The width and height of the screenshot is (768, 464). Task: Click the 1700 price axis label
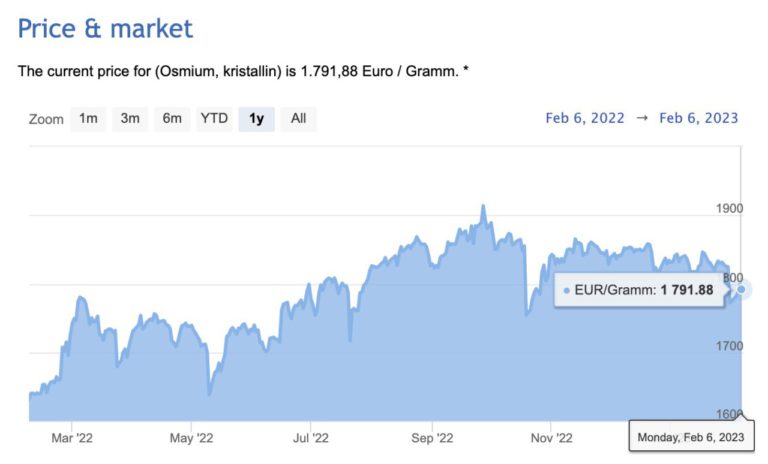point(730,346)
